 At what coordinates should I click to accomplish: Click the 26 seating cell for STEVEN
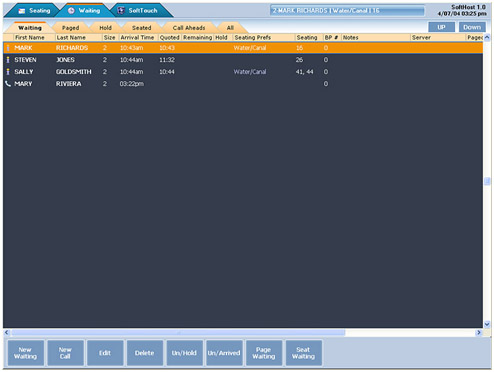tap(299, 60)
